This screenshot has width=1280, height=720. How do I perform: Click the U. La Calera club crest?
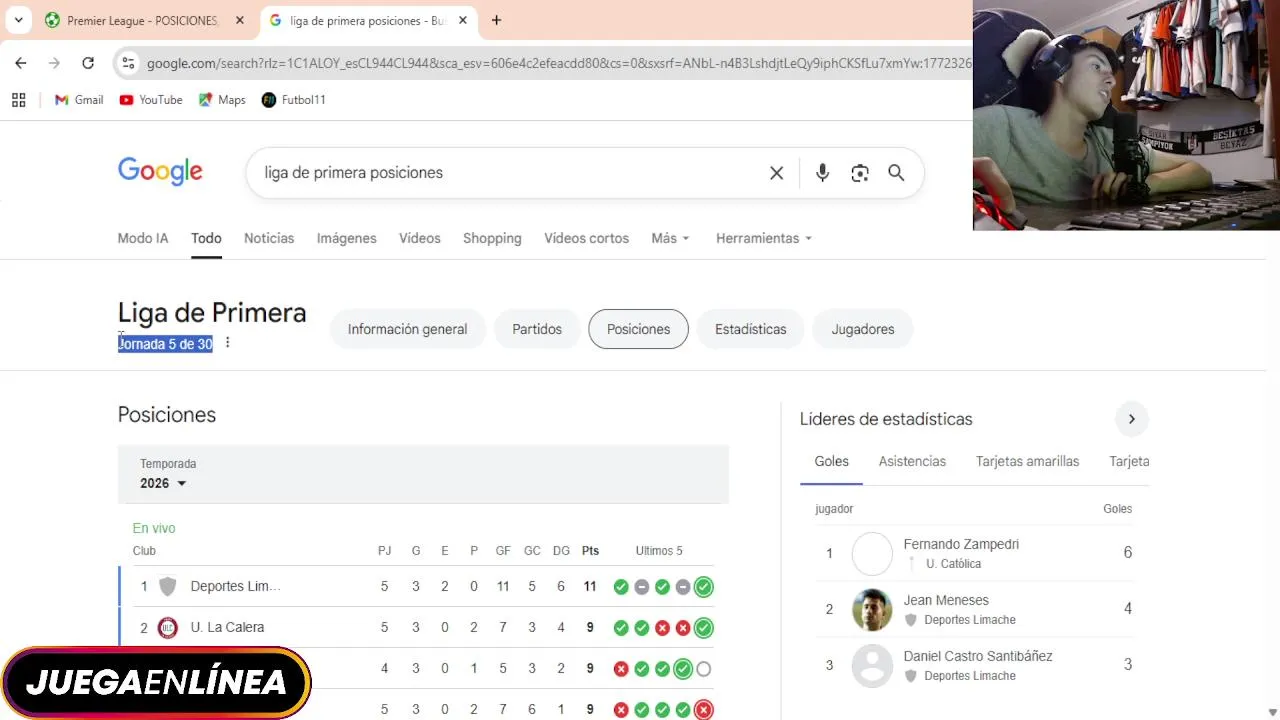(x=168, y=628)
